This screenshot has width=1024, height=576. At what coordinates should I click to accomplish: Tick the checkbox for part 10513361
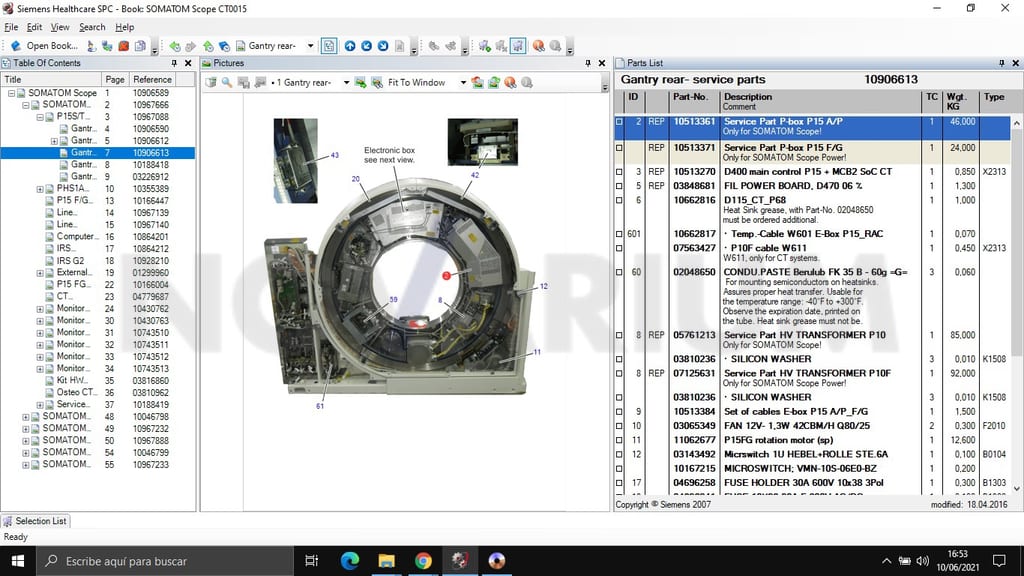pos(619,121)
